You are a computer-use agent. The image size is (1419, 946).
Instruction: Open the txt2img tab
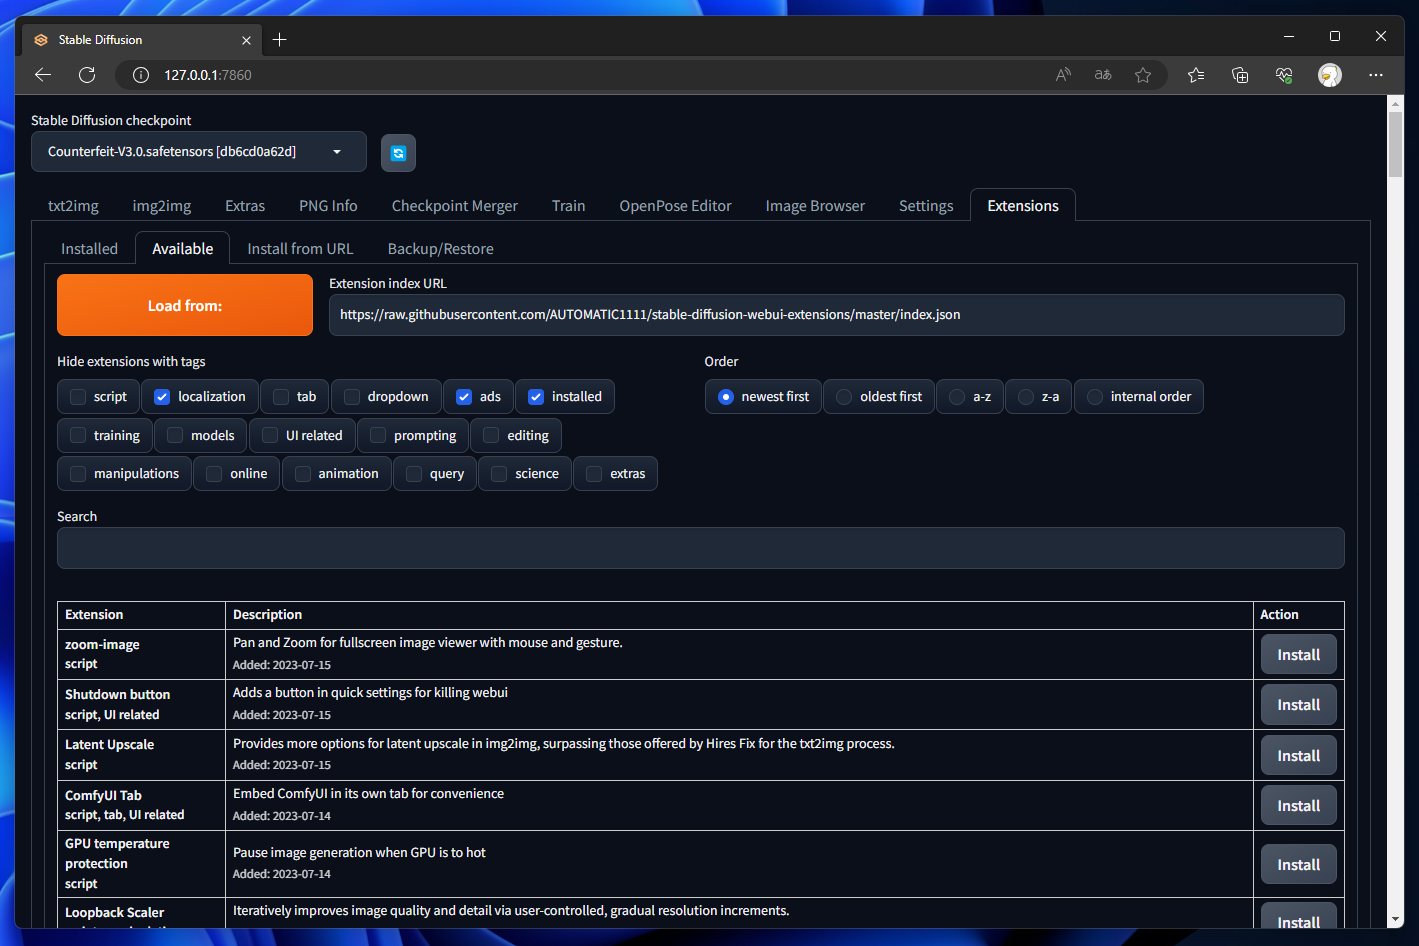(73, 206)
